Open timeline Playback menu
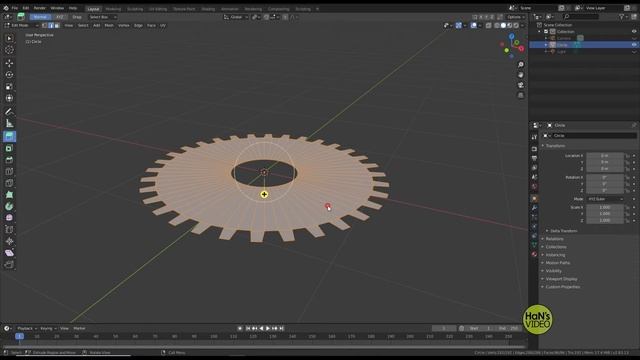 click(x=27, y=328)
